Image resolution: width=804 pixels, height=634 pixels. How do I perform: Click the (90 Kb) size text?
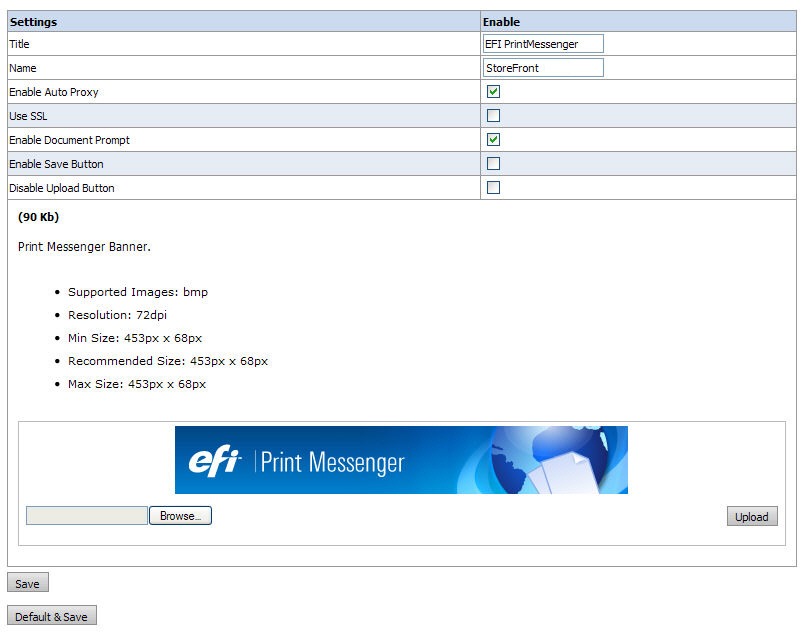click(38, 217)
